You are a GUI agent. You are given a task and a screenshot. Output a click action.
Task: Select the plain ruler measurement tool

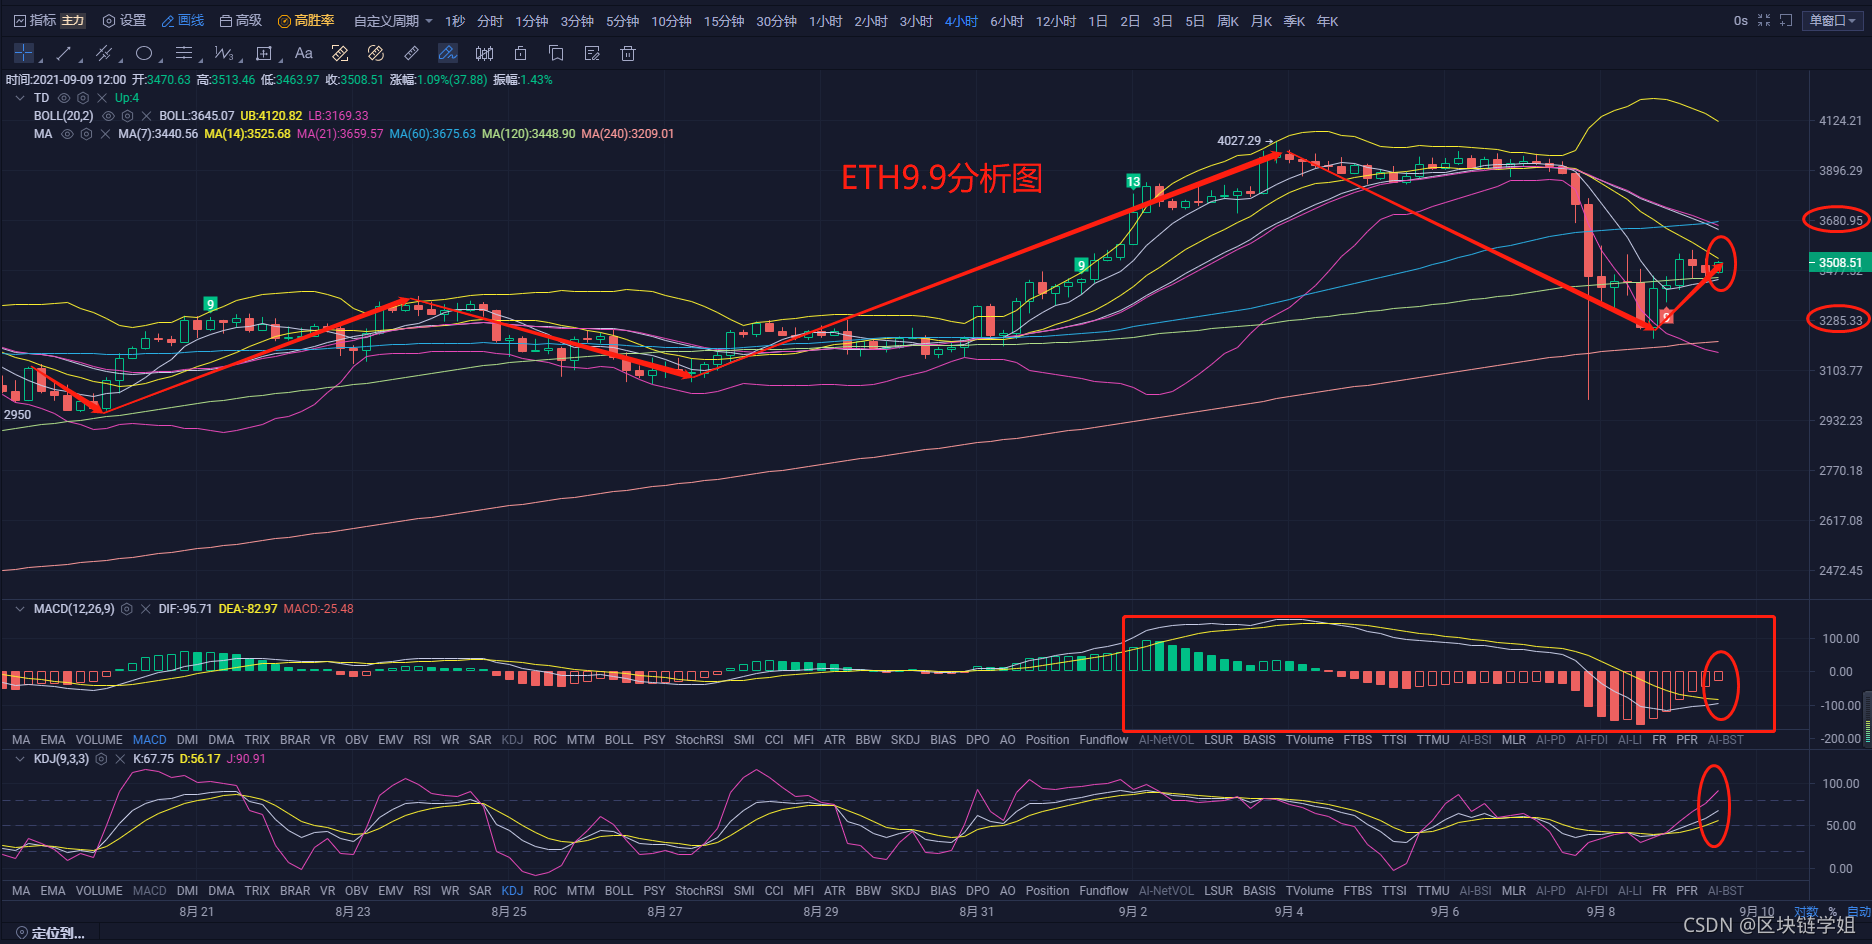[x=412, y=53]
